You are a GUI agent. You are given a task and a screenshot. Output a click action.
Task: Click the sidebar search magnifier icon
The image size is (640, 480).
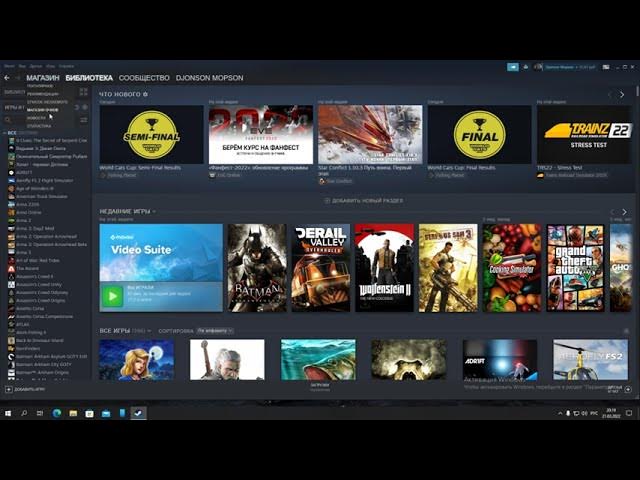point(7,120)
